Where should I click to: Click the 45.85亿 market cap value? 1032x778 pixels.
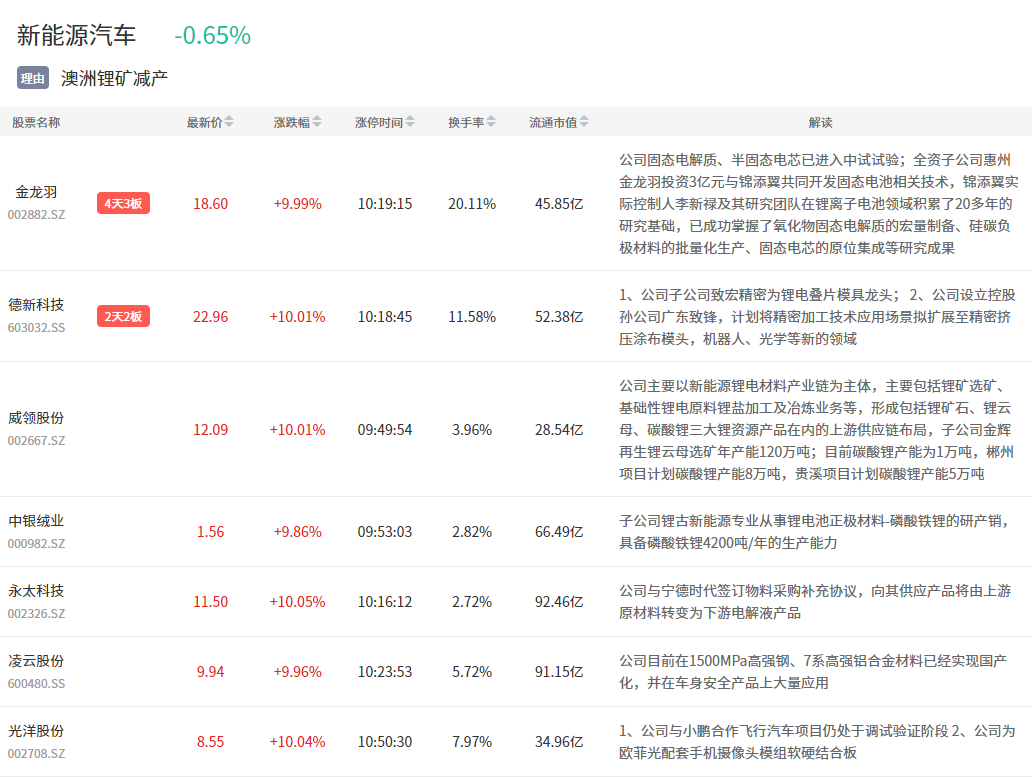pyautogui.click(x=559, y=204)
